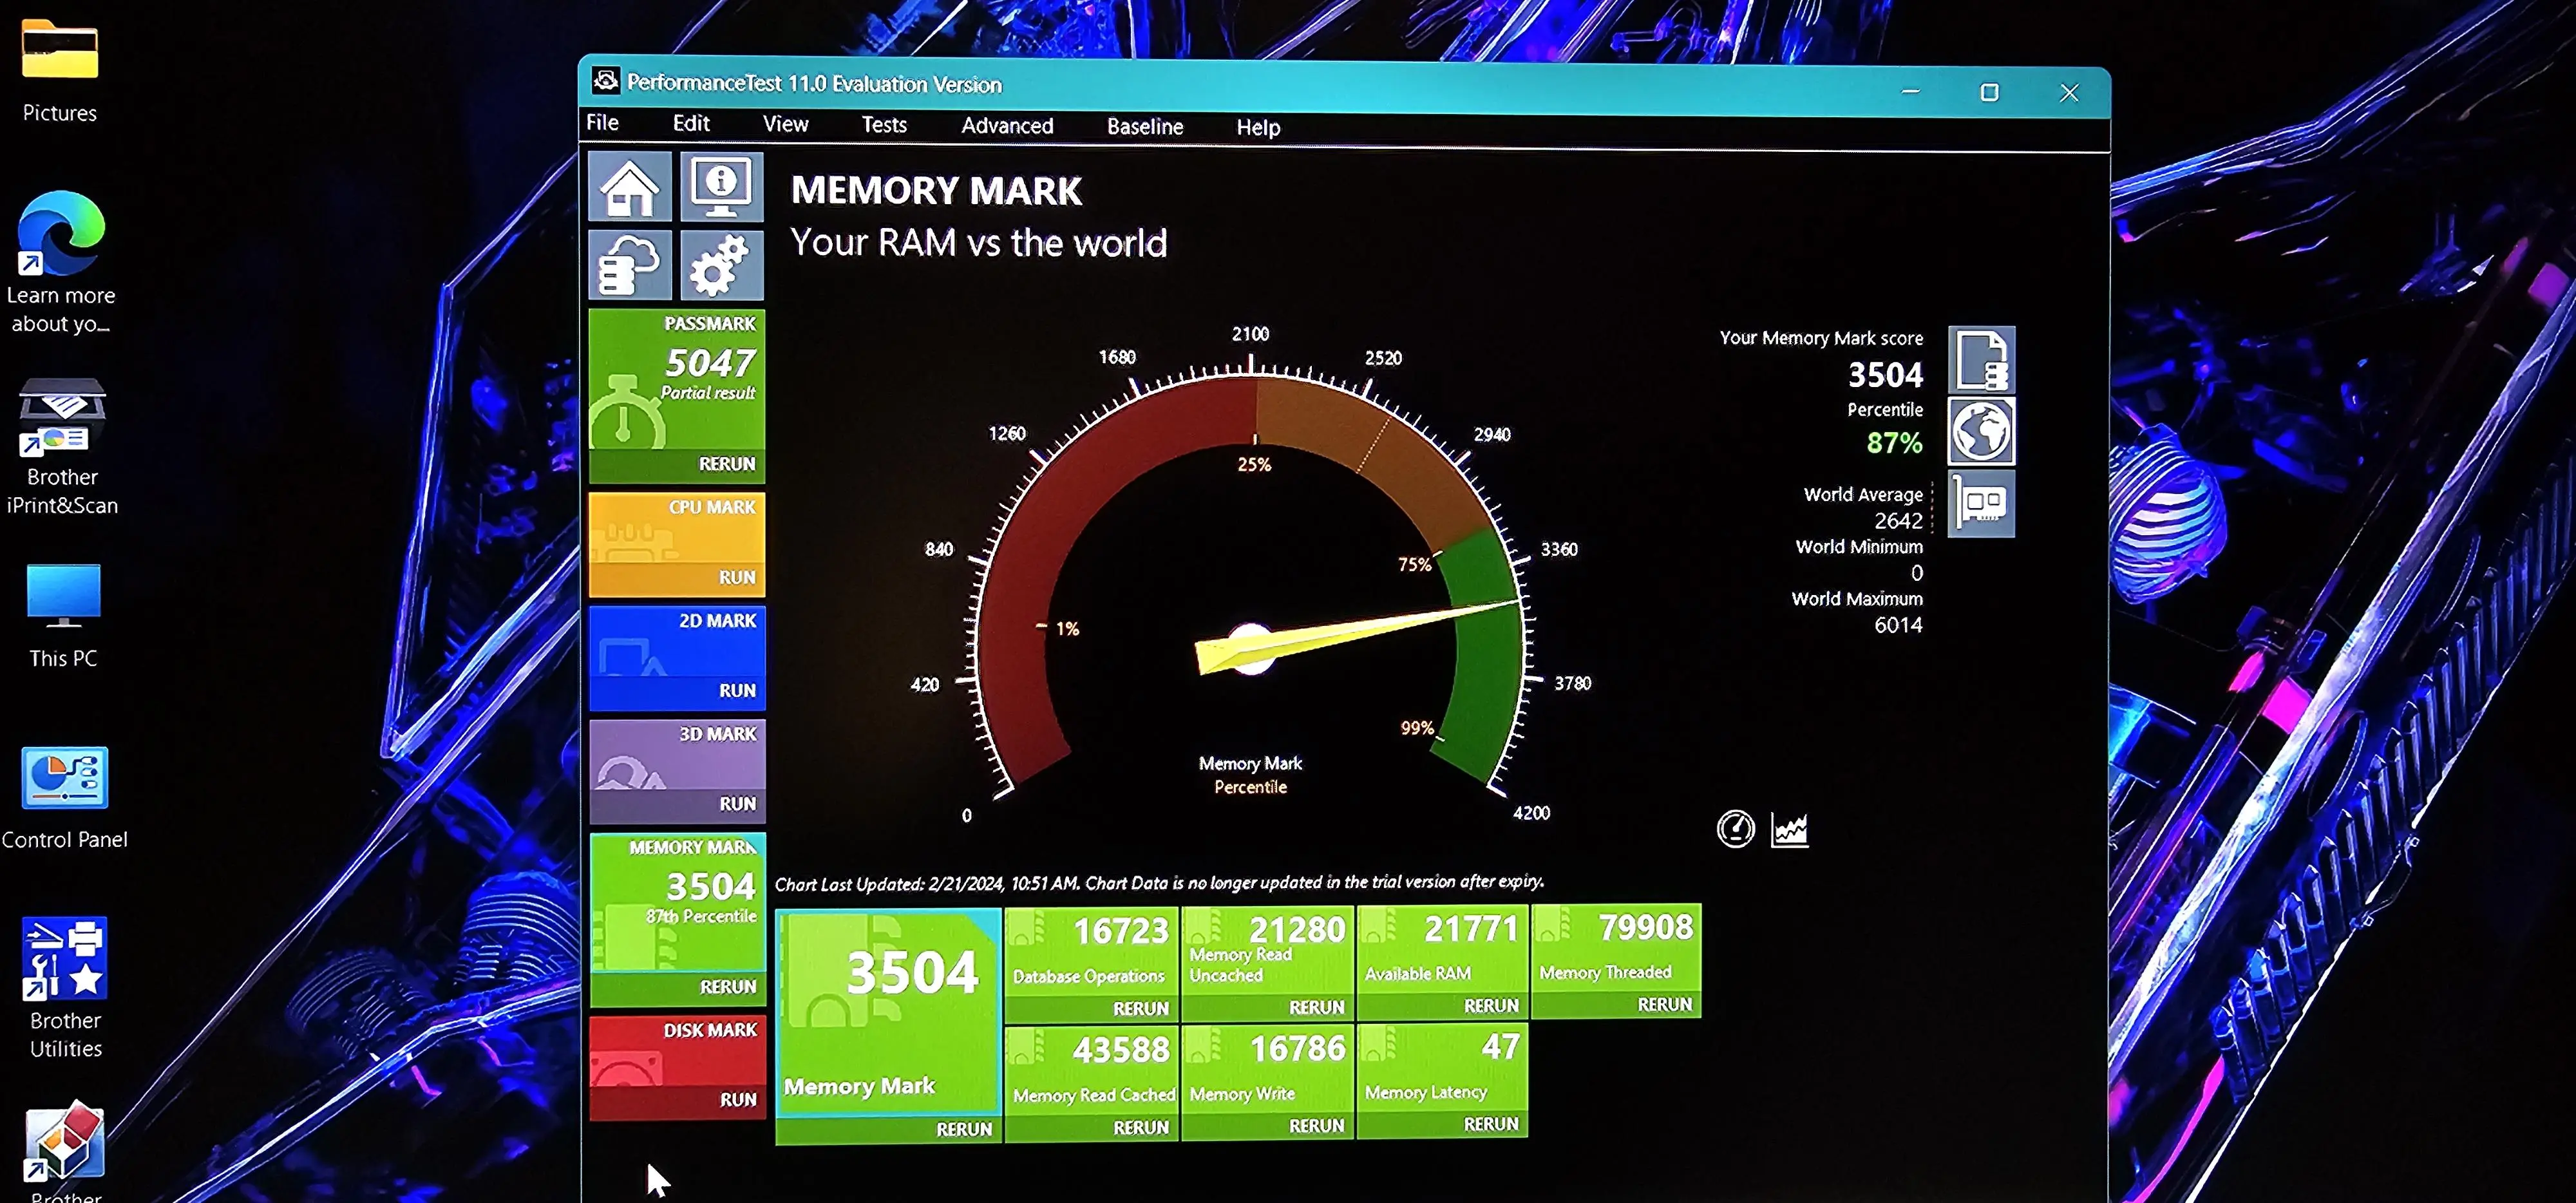Open the System Information monitor icon
Screen dimensions: 2576x1203
click(x=721, y=187)
